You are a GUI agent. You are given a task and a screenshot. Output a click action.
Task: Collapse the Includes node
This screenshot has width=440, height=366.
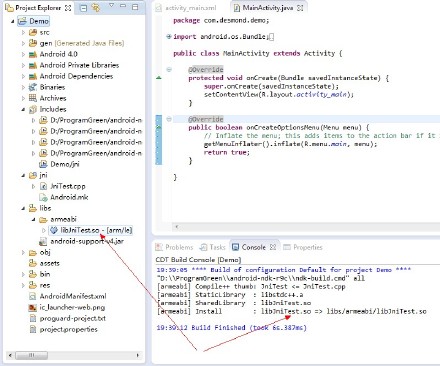click(x=23, y=109)
